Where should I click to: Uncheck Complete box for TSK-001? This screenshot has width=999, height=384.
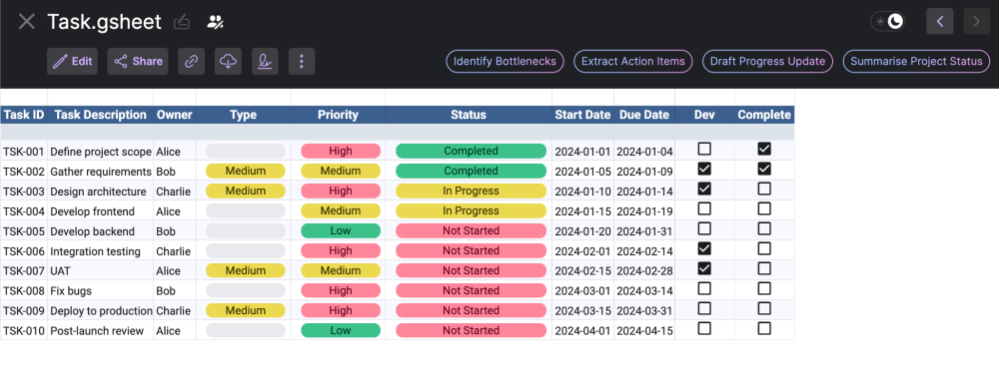(764, 149)
